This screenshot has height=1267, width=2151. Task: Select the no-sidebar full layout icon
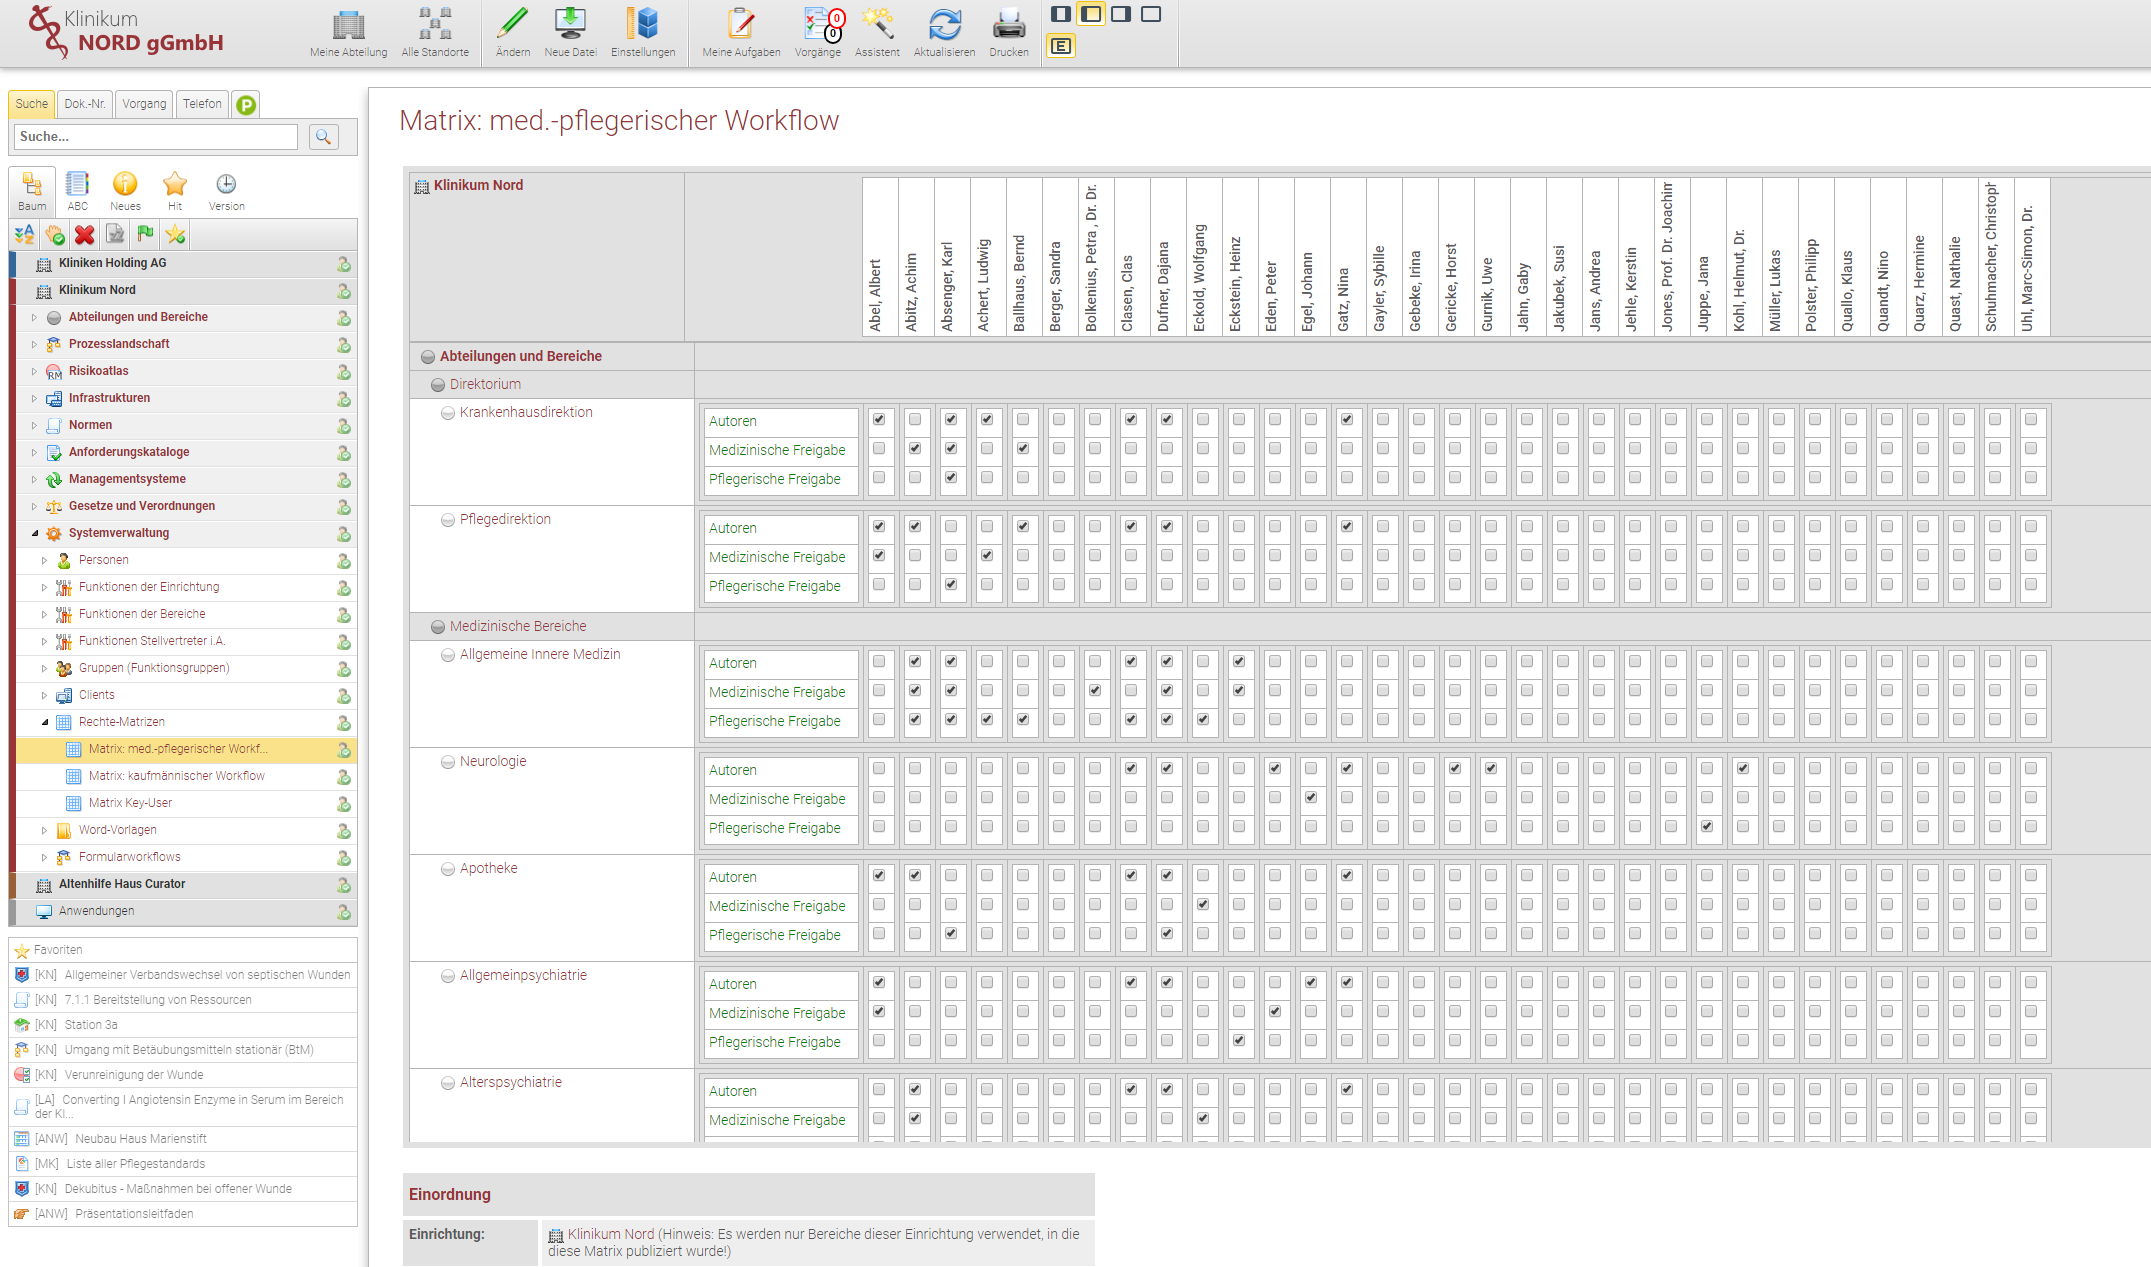1151,14
